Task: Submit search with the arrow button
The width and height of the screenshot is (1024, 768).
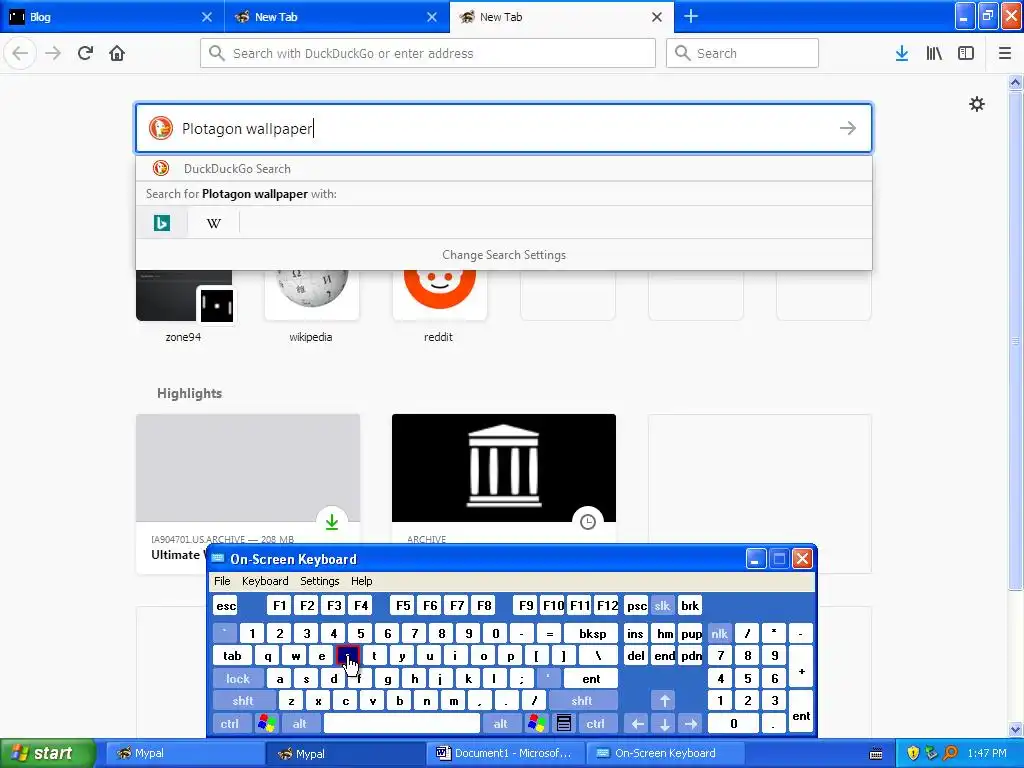Action: (848, 128)
